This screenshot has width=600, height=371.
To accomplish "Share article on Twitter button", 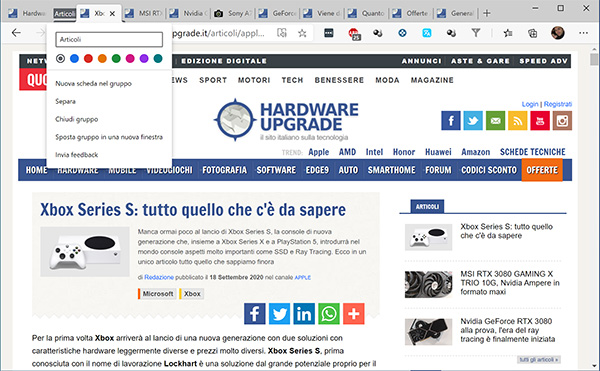I will 279,314.
